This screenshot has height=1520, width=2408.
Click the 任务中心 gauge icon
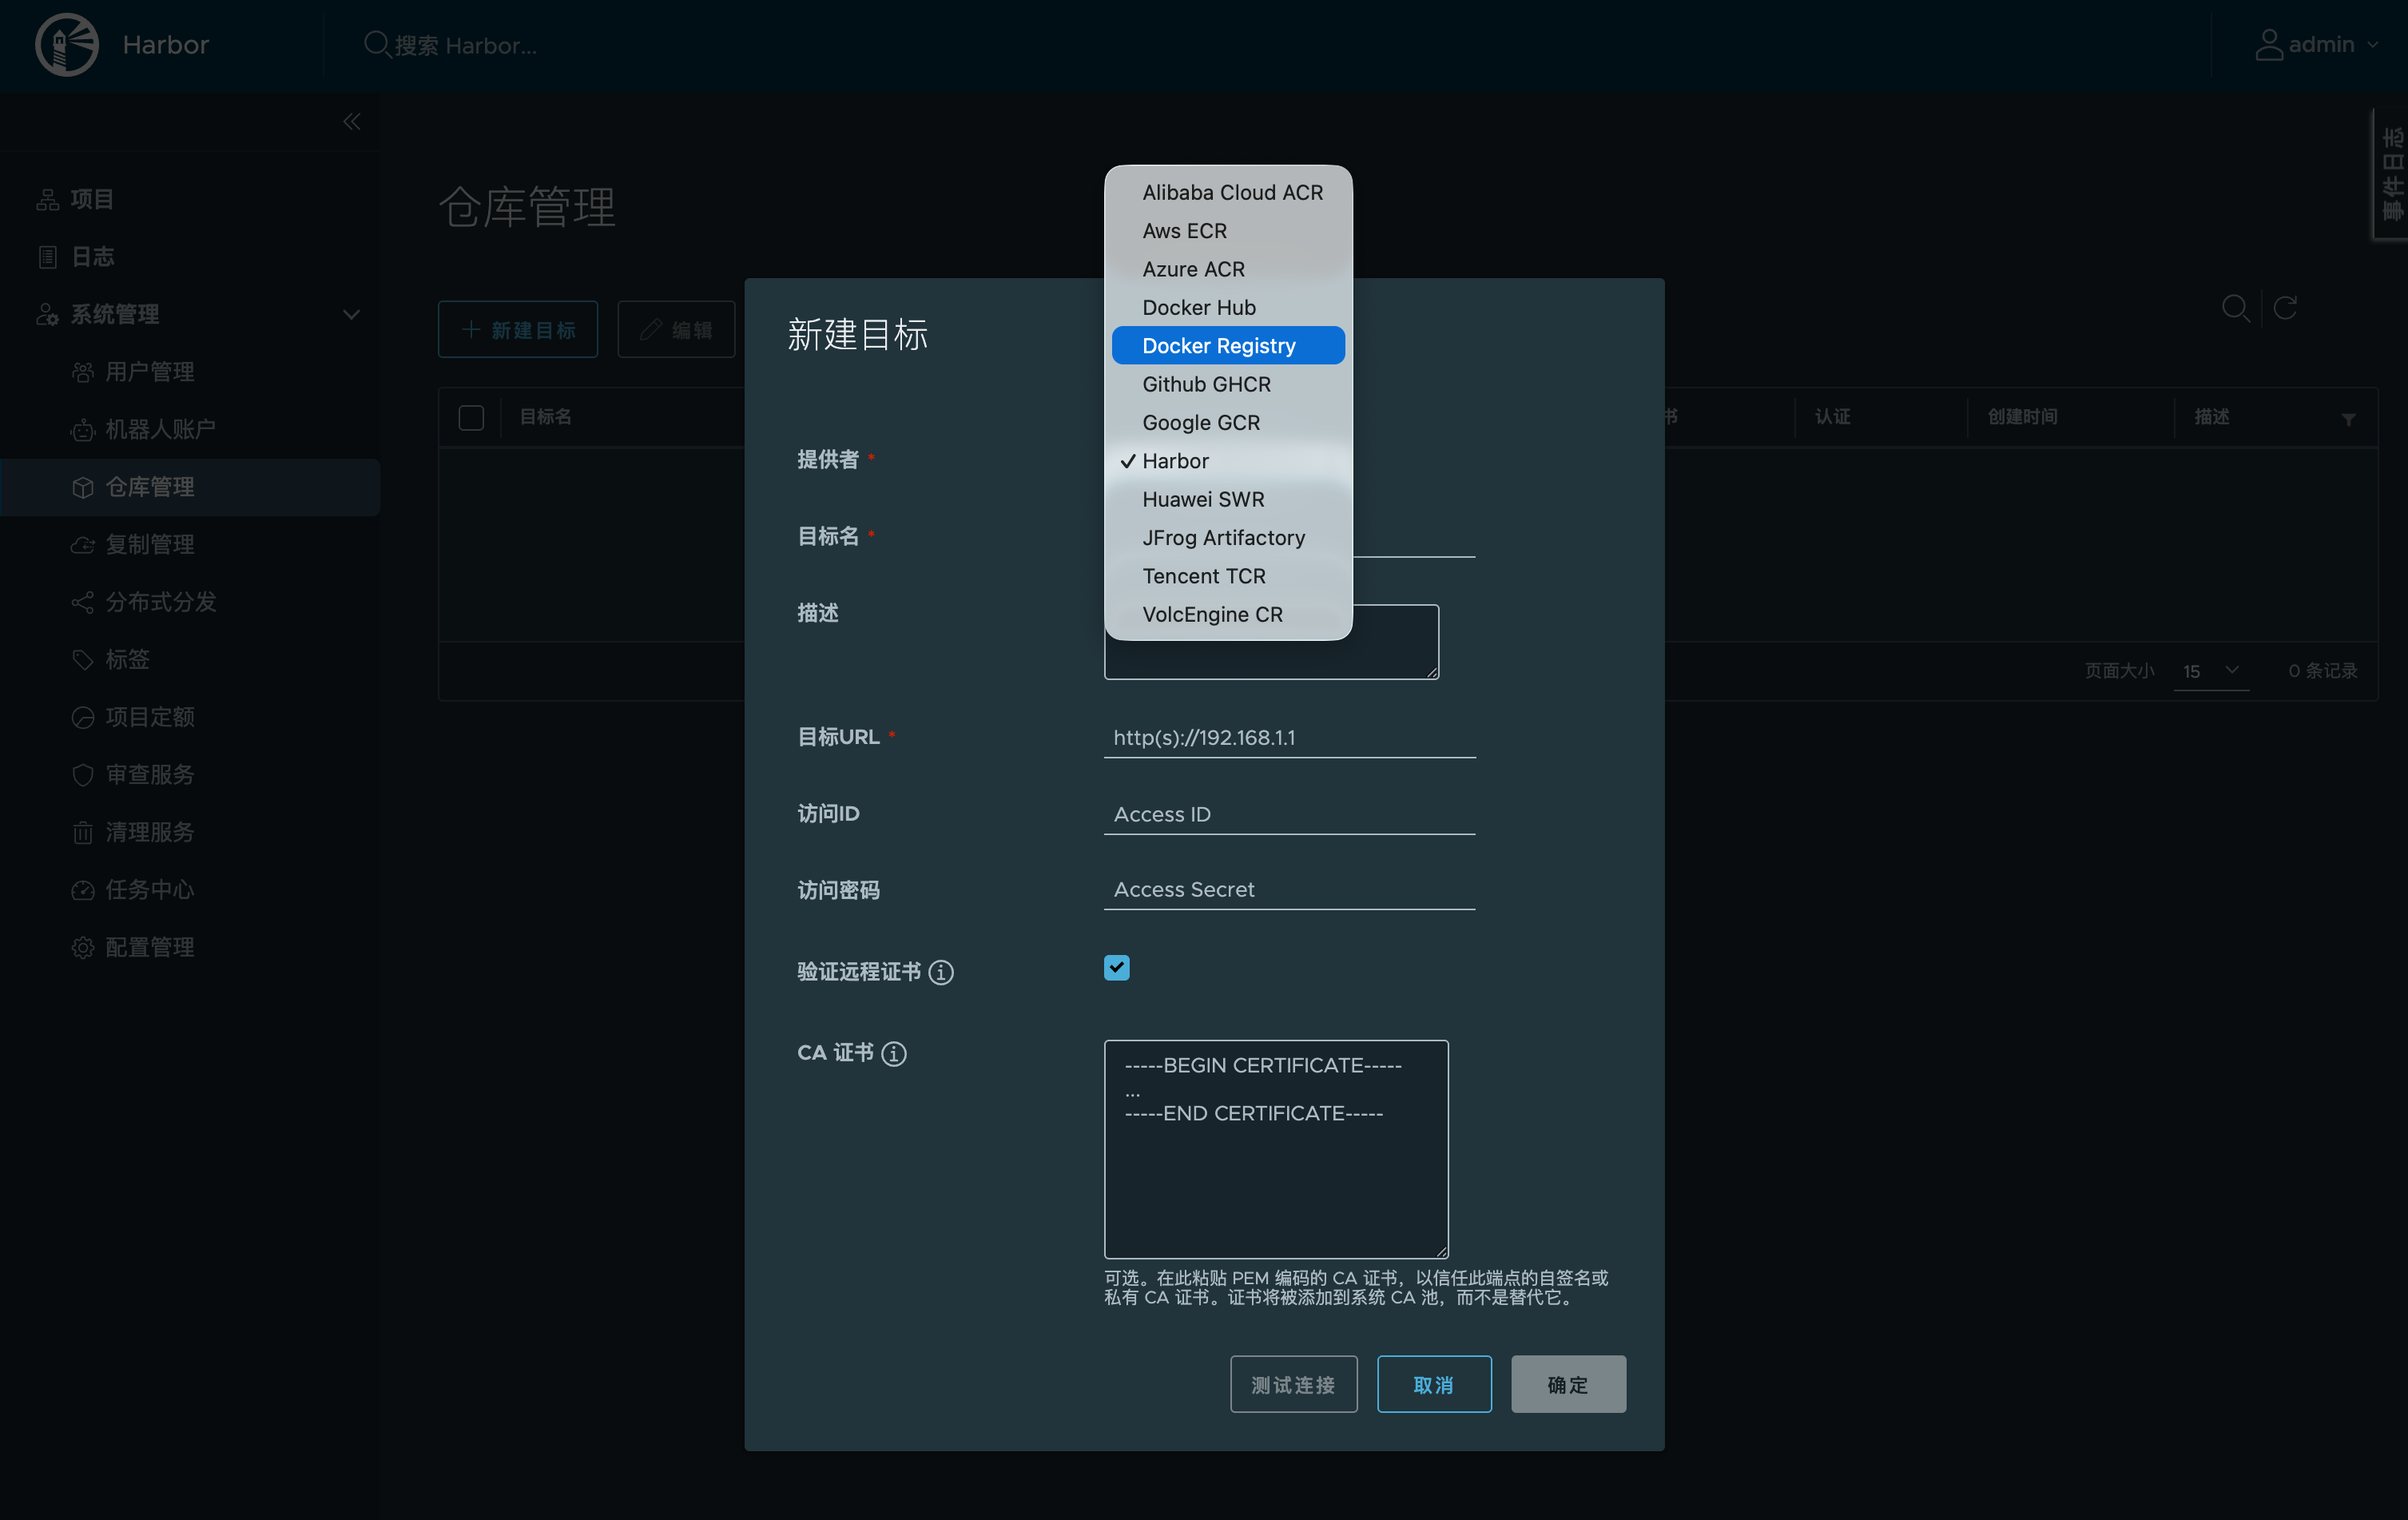click(83, 889)
